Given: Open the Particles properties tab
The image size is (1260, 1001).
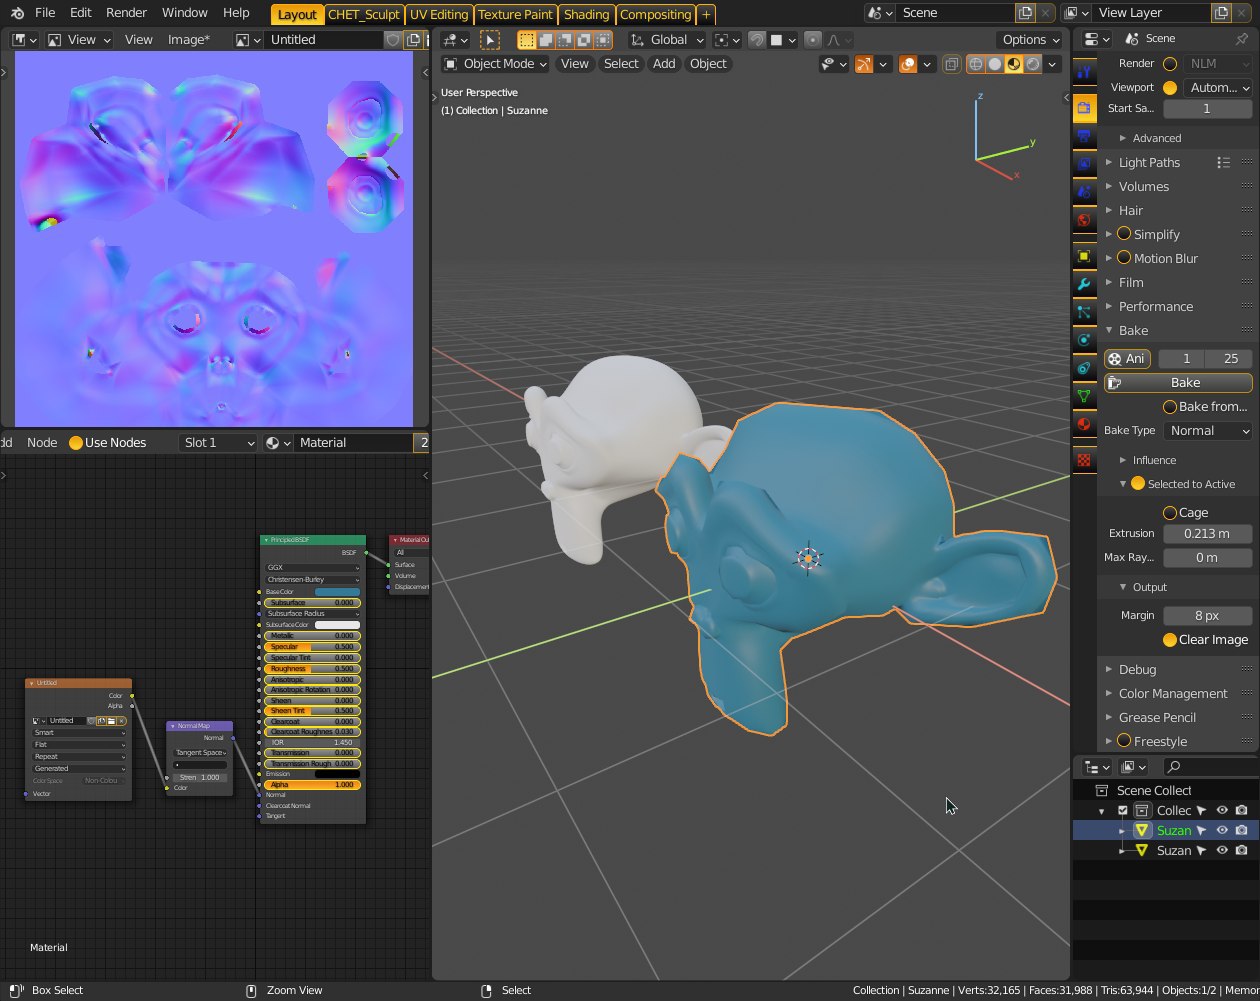Looking at the screenshot, I should pyautogui.click(x=1084, y=312).
